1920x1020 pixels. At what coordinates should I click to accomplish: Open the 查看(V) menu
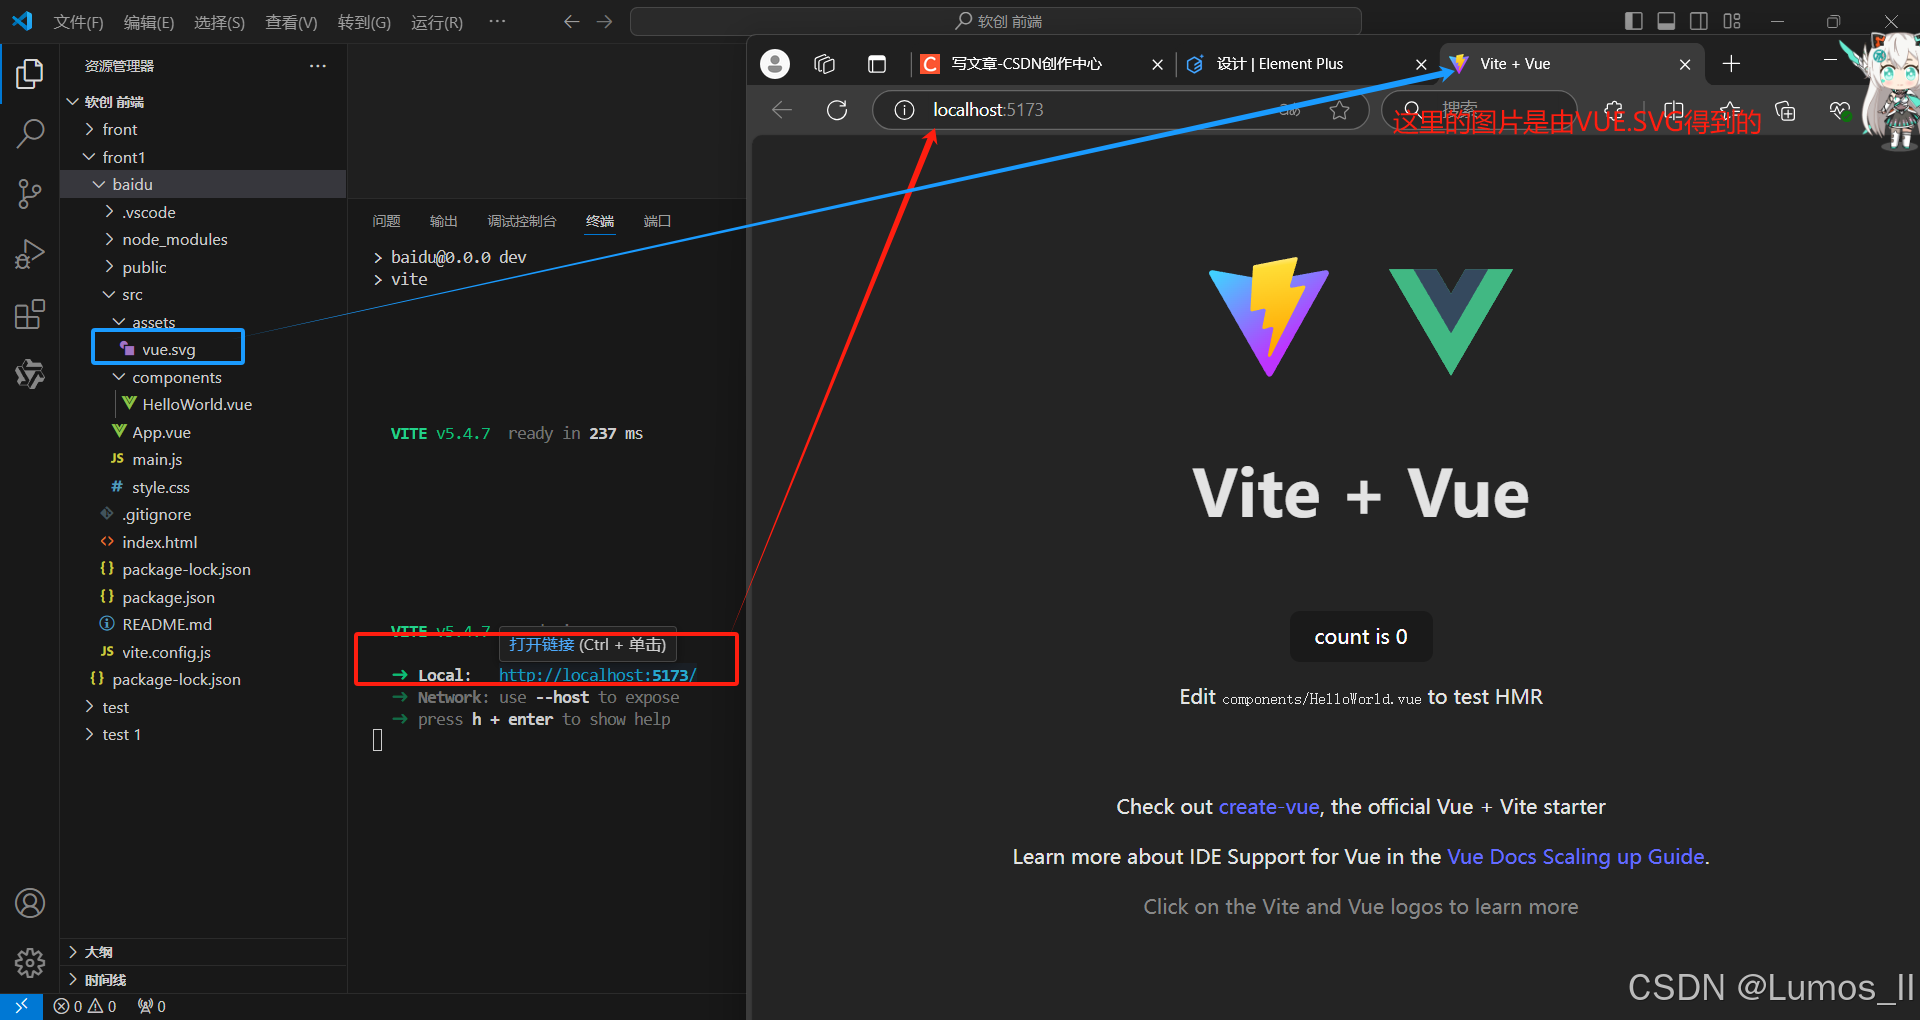pos(291,22)
